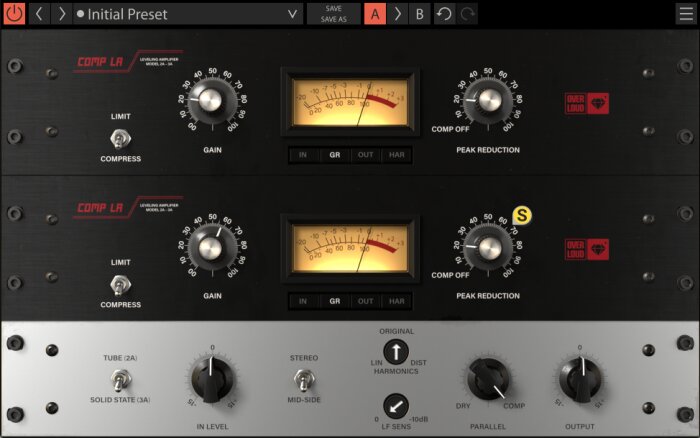
Task: Click the undo arrow icon
Action: (x=444, y=14)
